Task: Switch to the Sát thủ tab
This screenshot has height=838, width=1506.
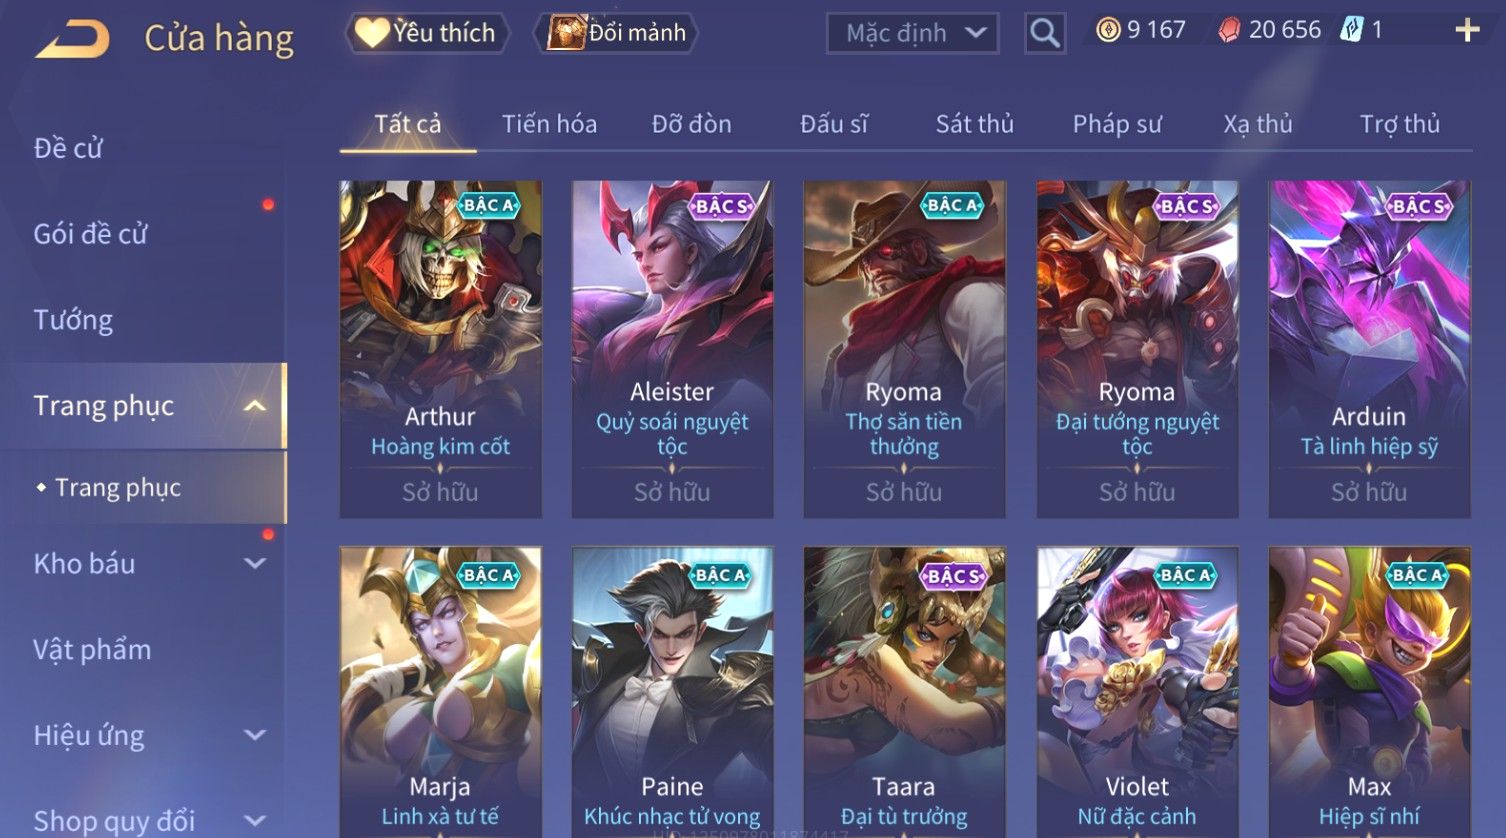Action: (x=974, y=124)
